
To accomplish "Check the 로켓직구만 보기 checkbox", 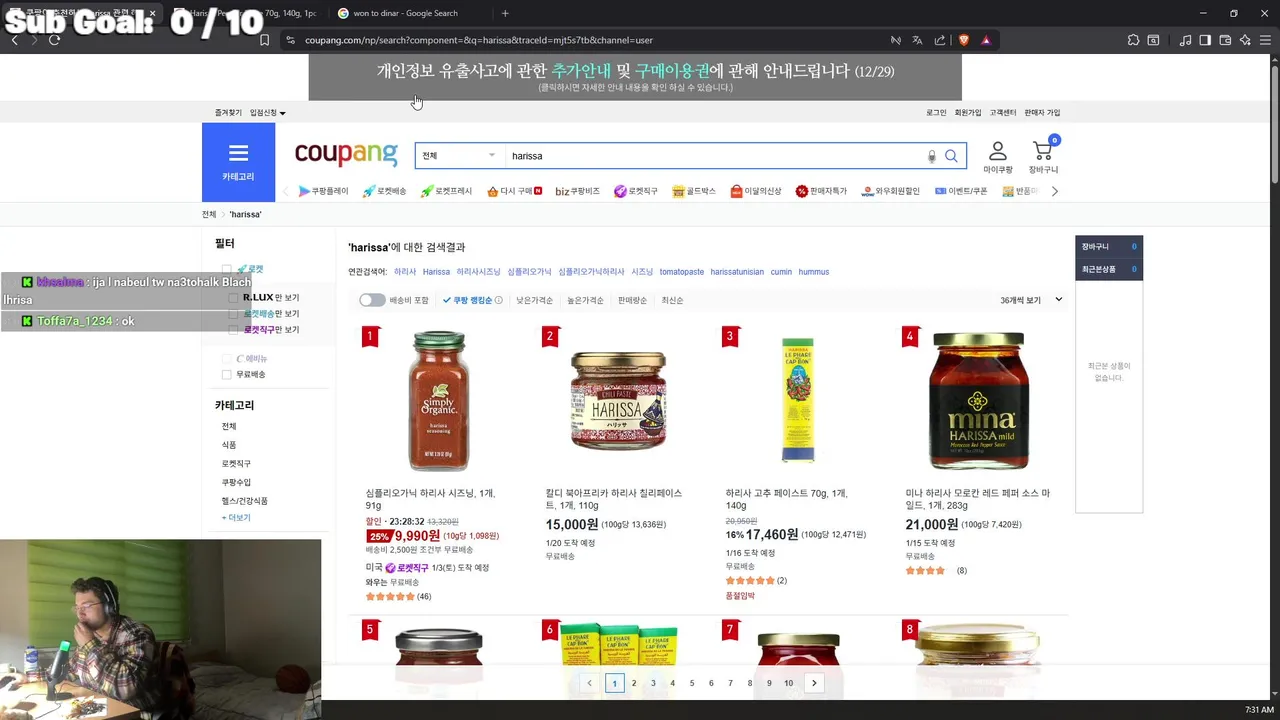I will point(235,330).
